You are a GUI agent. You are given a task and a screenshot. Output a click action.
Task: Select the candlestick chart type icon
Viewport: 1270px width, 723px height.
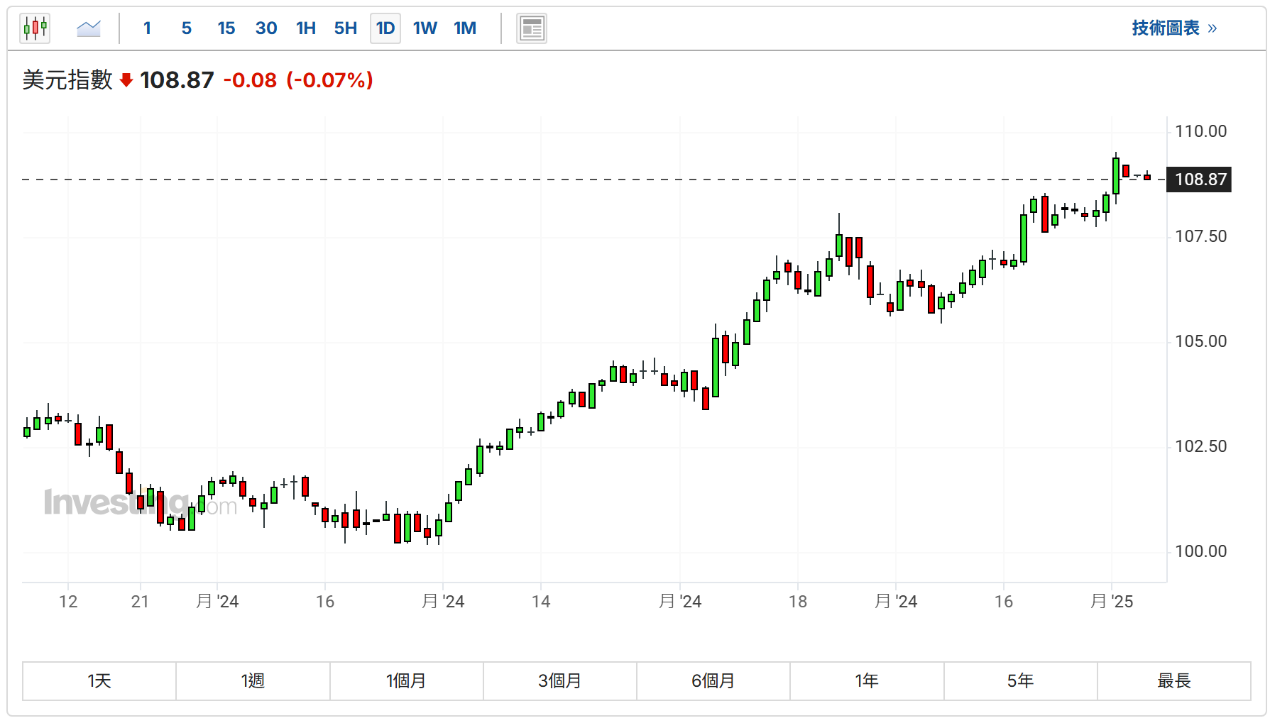point(35,28)
